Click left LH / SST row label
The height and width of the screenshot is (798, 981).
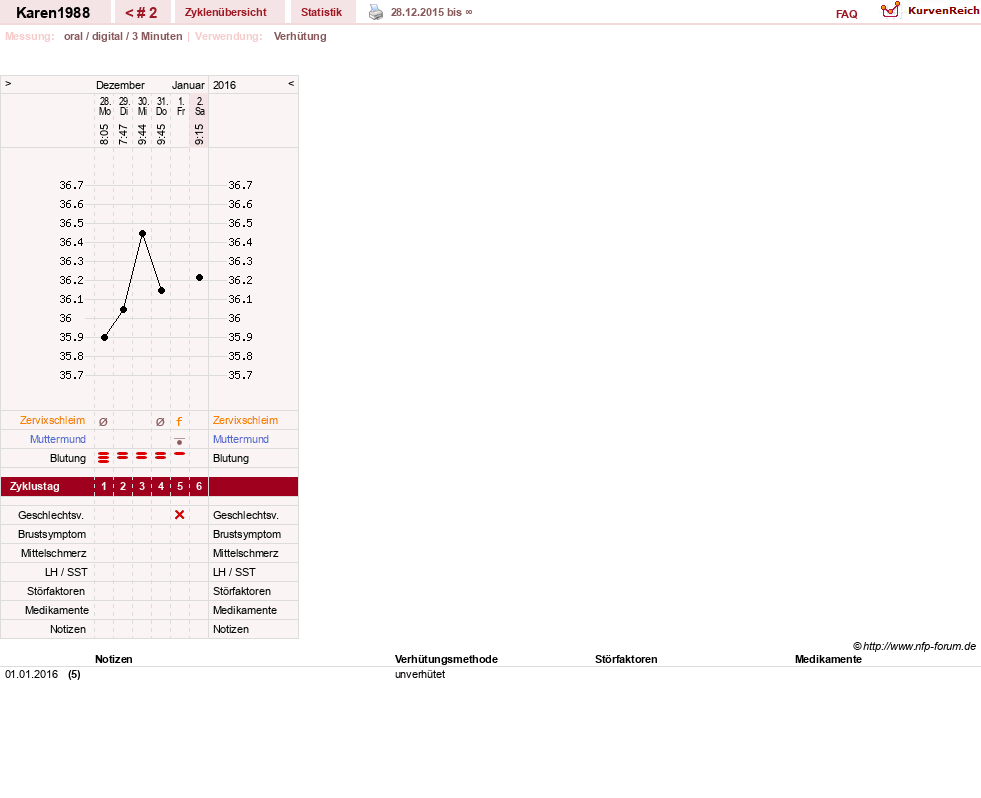[x=66, y=572]
